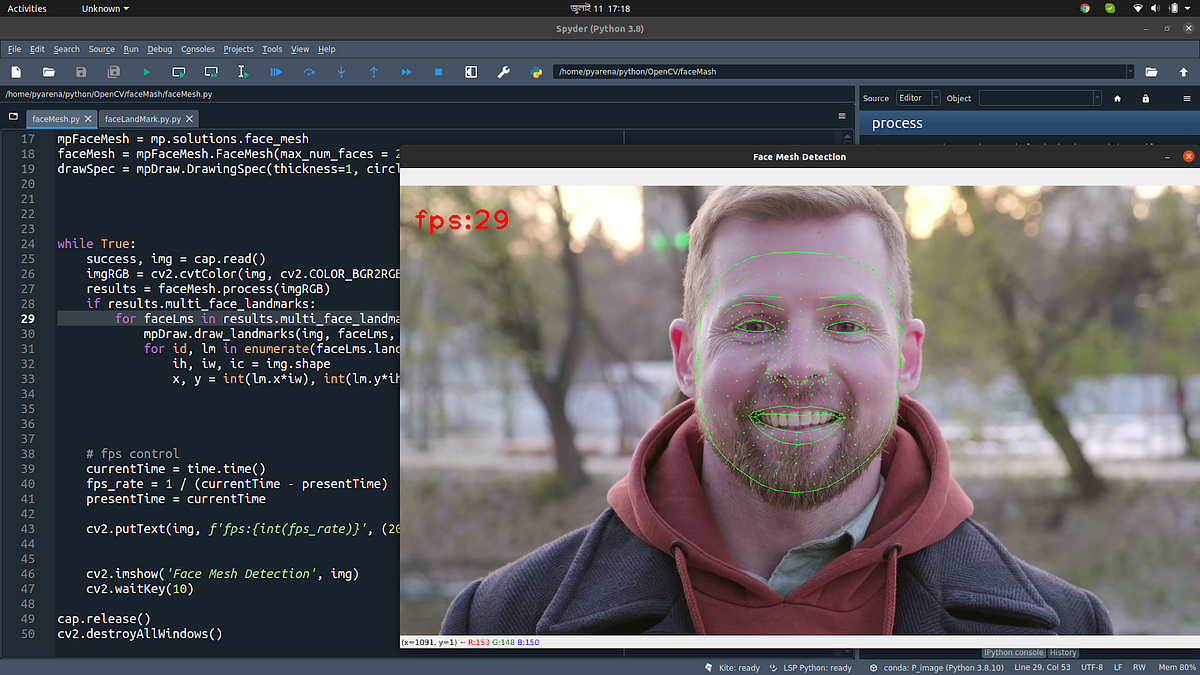
Task: Create a new file in Spyder
Action: pos(14,72)
